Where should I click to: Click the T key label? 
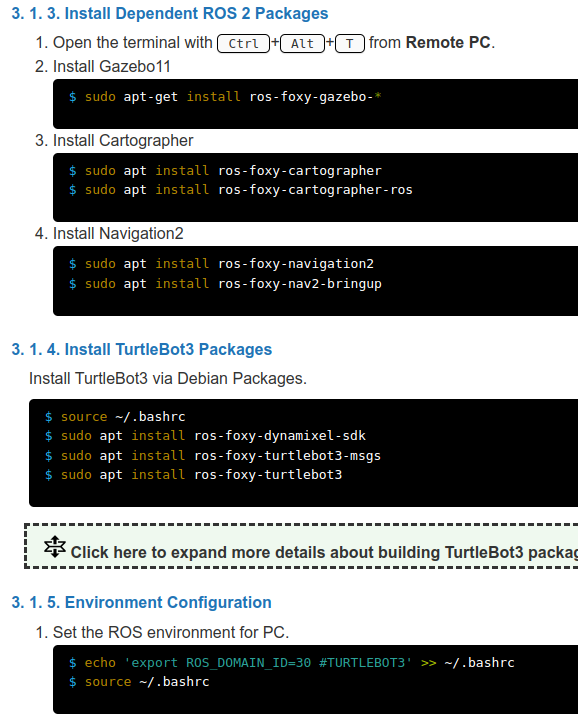pos(350,43)
